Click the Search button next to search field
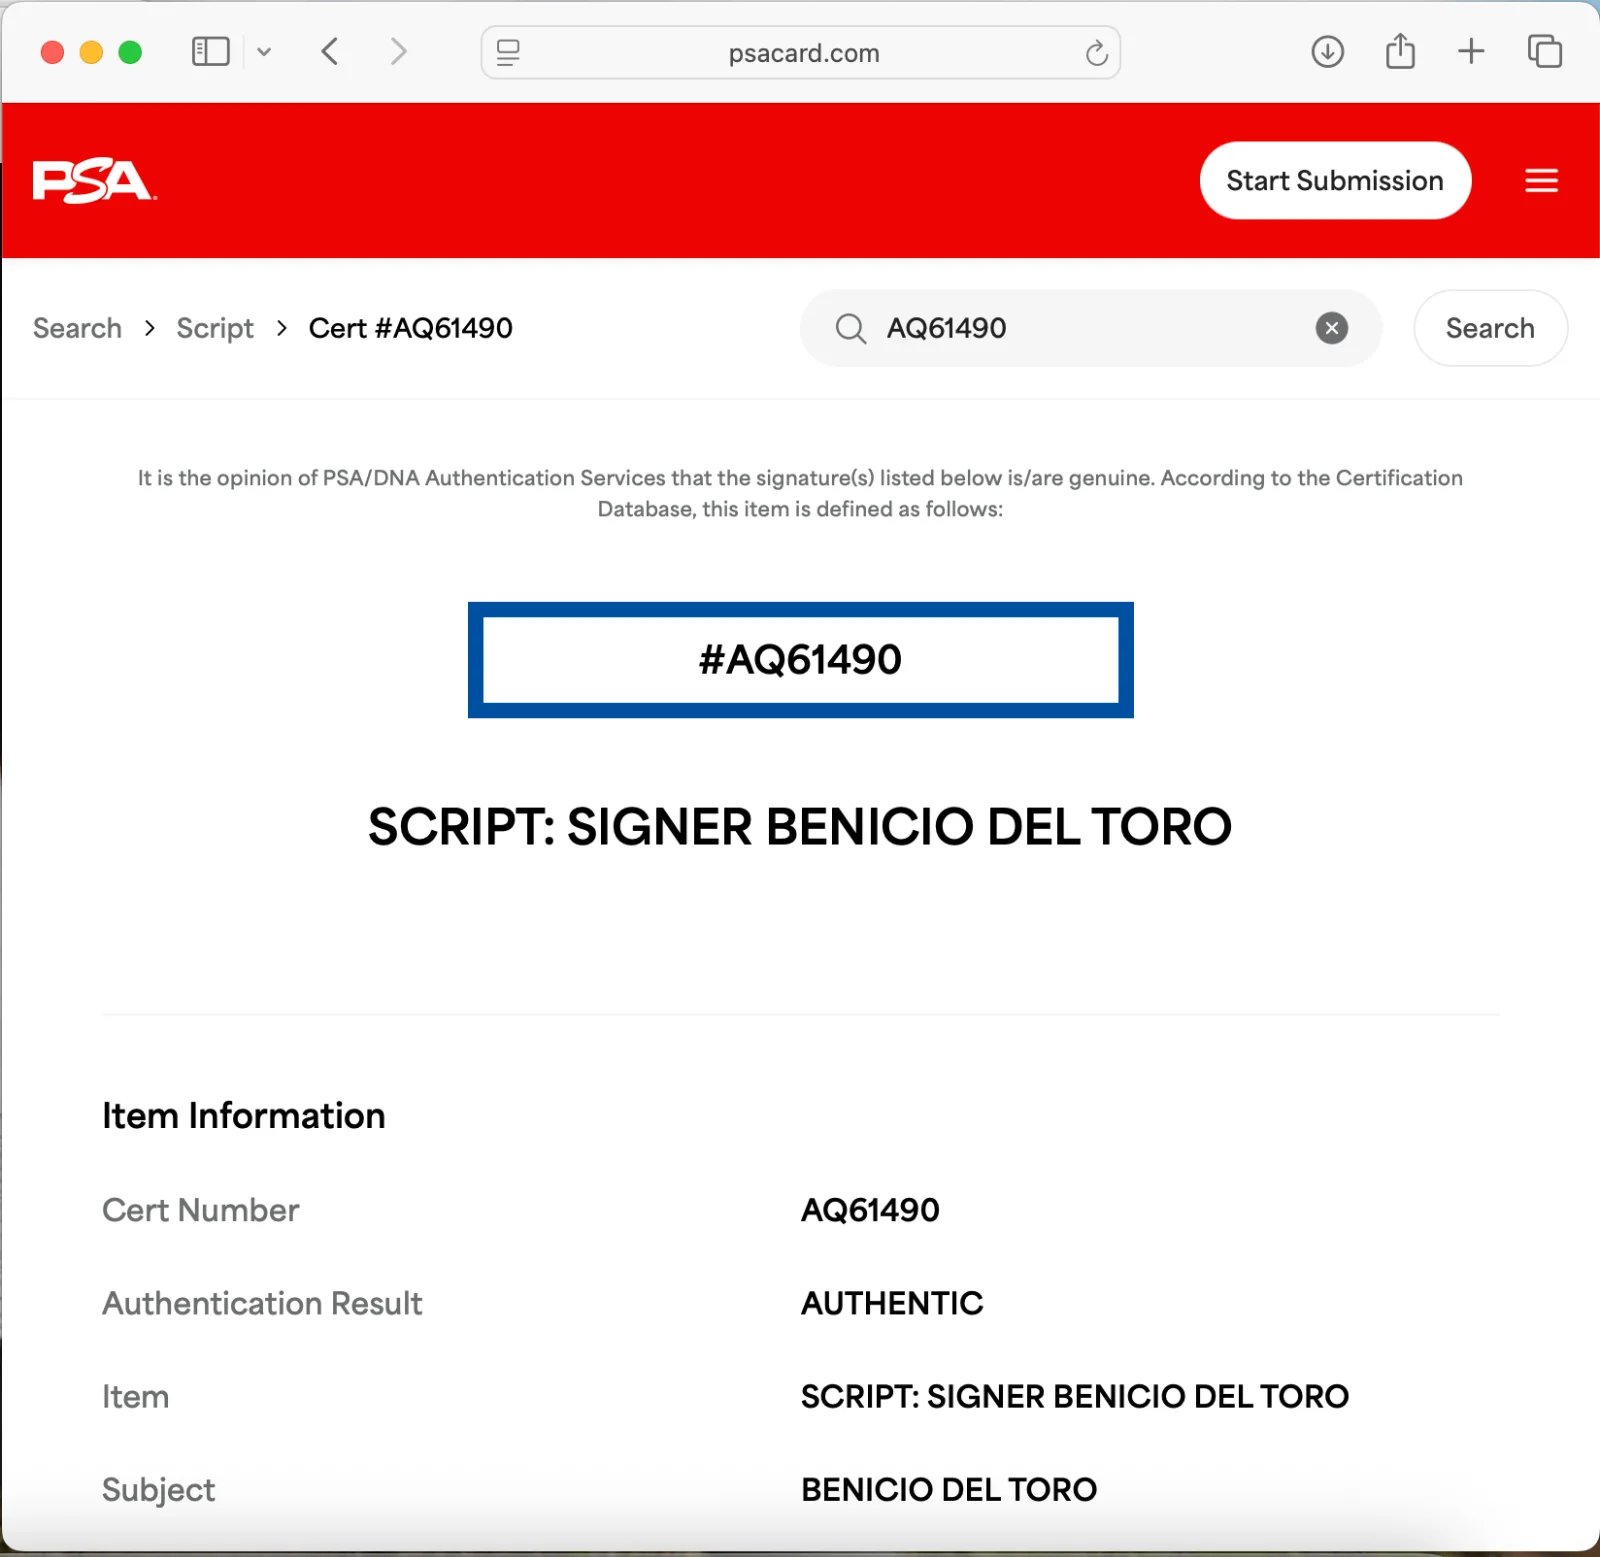The width and height of the screenshot is (1600, 1557). pos(1490,328)
